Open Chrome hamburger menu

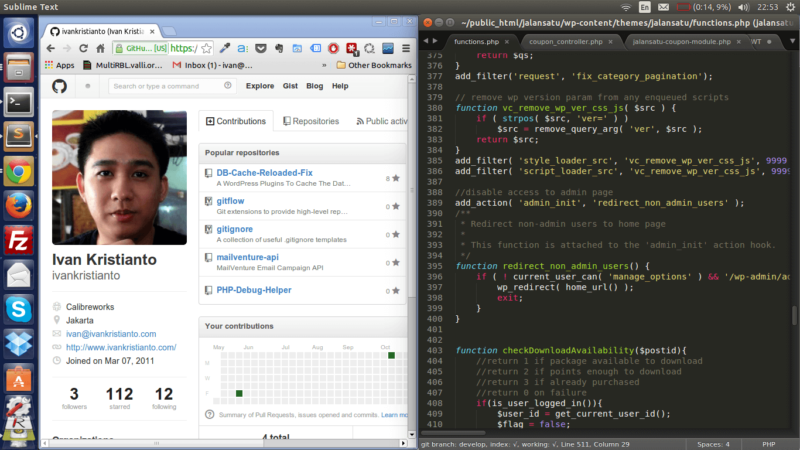click(x=406, y=48)
